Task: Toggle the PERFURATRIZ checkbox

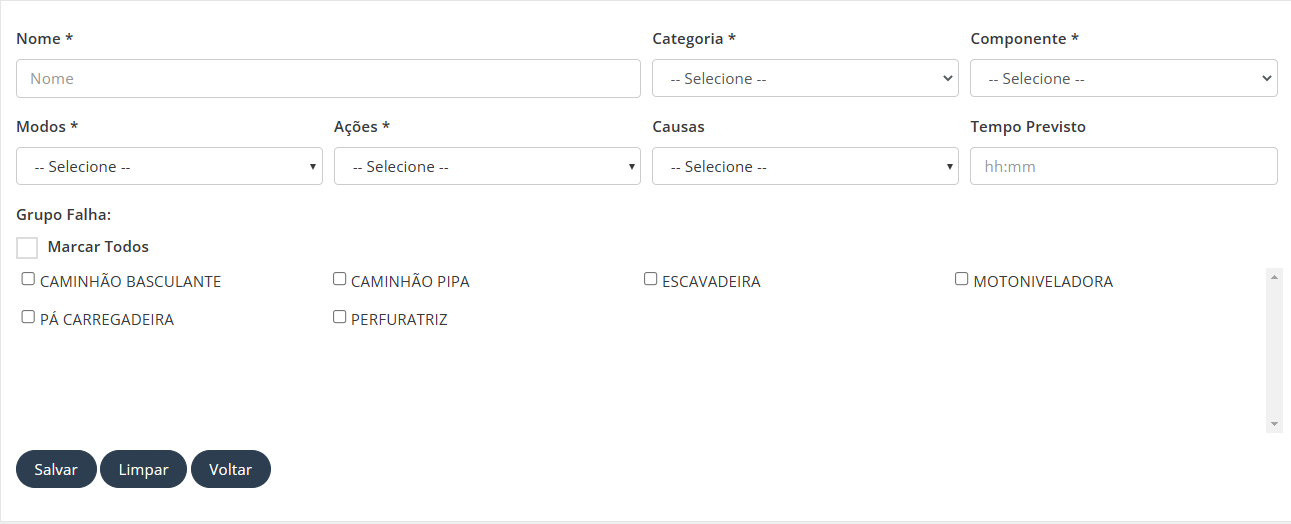Action: point(339,317)
